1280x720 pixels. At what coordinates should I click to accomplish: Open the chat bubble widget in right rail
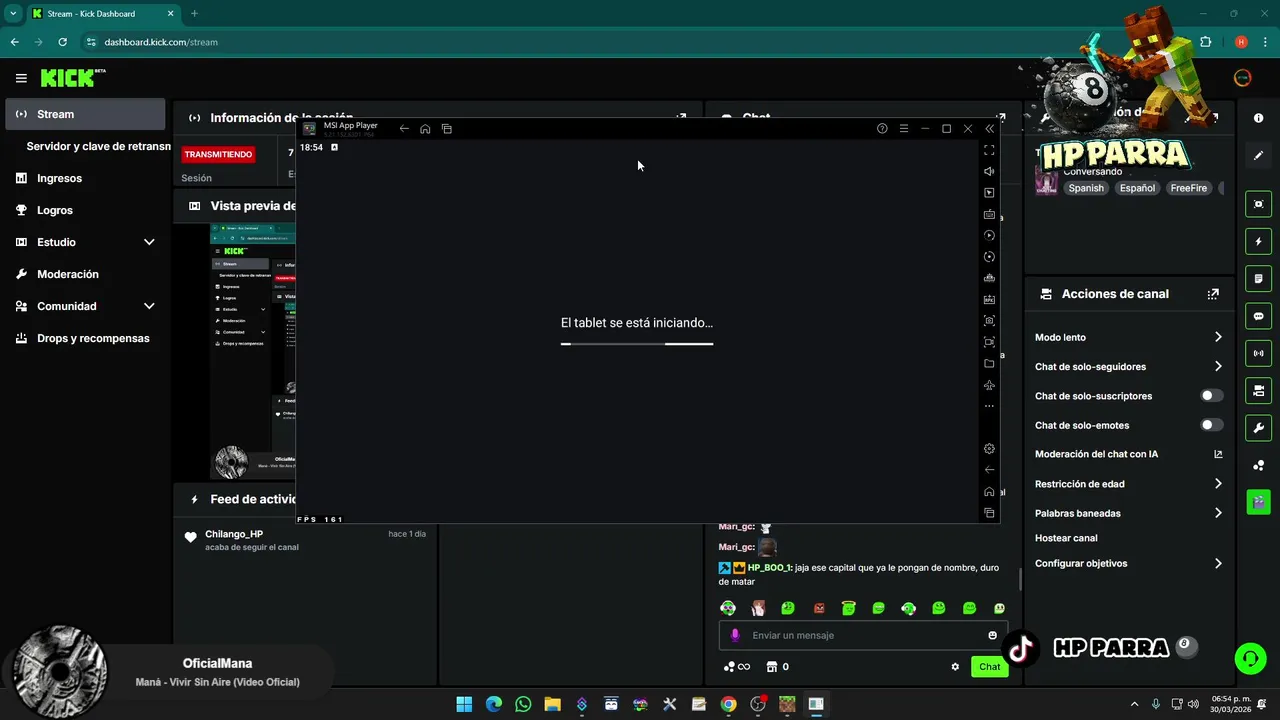[x=1258, y=316]
